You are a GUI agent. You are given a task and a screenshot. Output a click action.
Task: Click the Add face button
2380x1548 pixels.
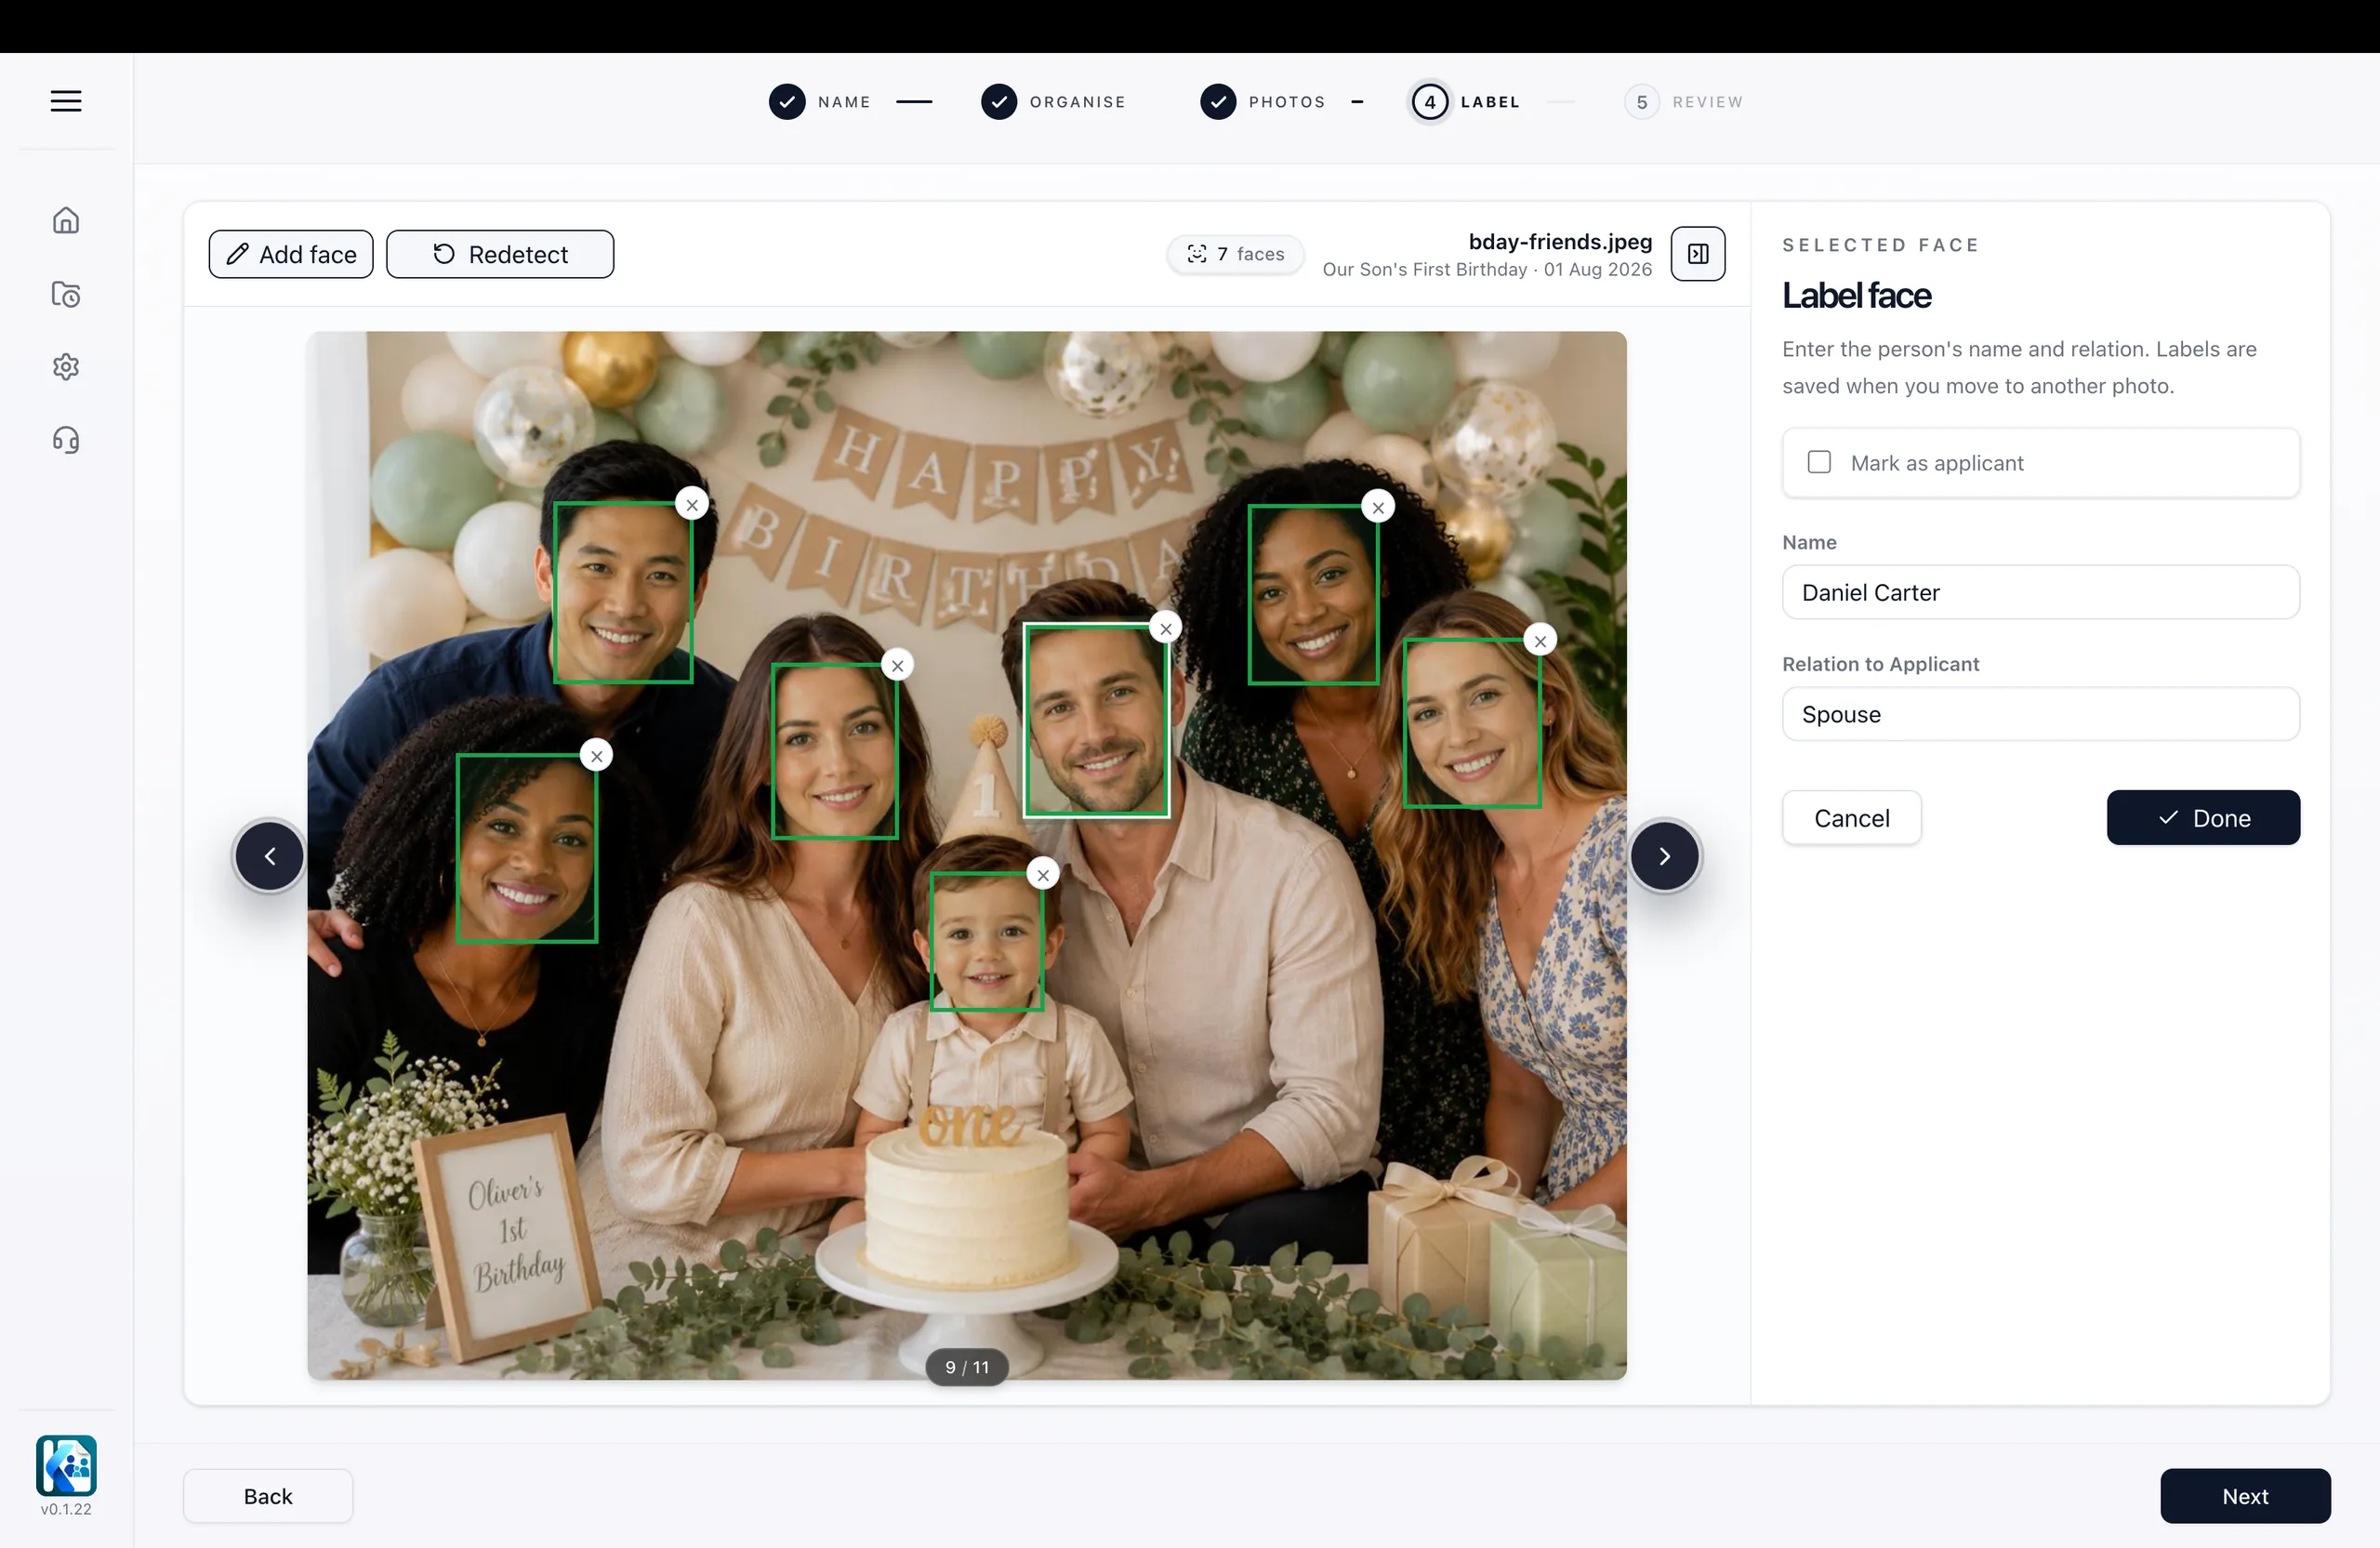(x=291, y=254)
